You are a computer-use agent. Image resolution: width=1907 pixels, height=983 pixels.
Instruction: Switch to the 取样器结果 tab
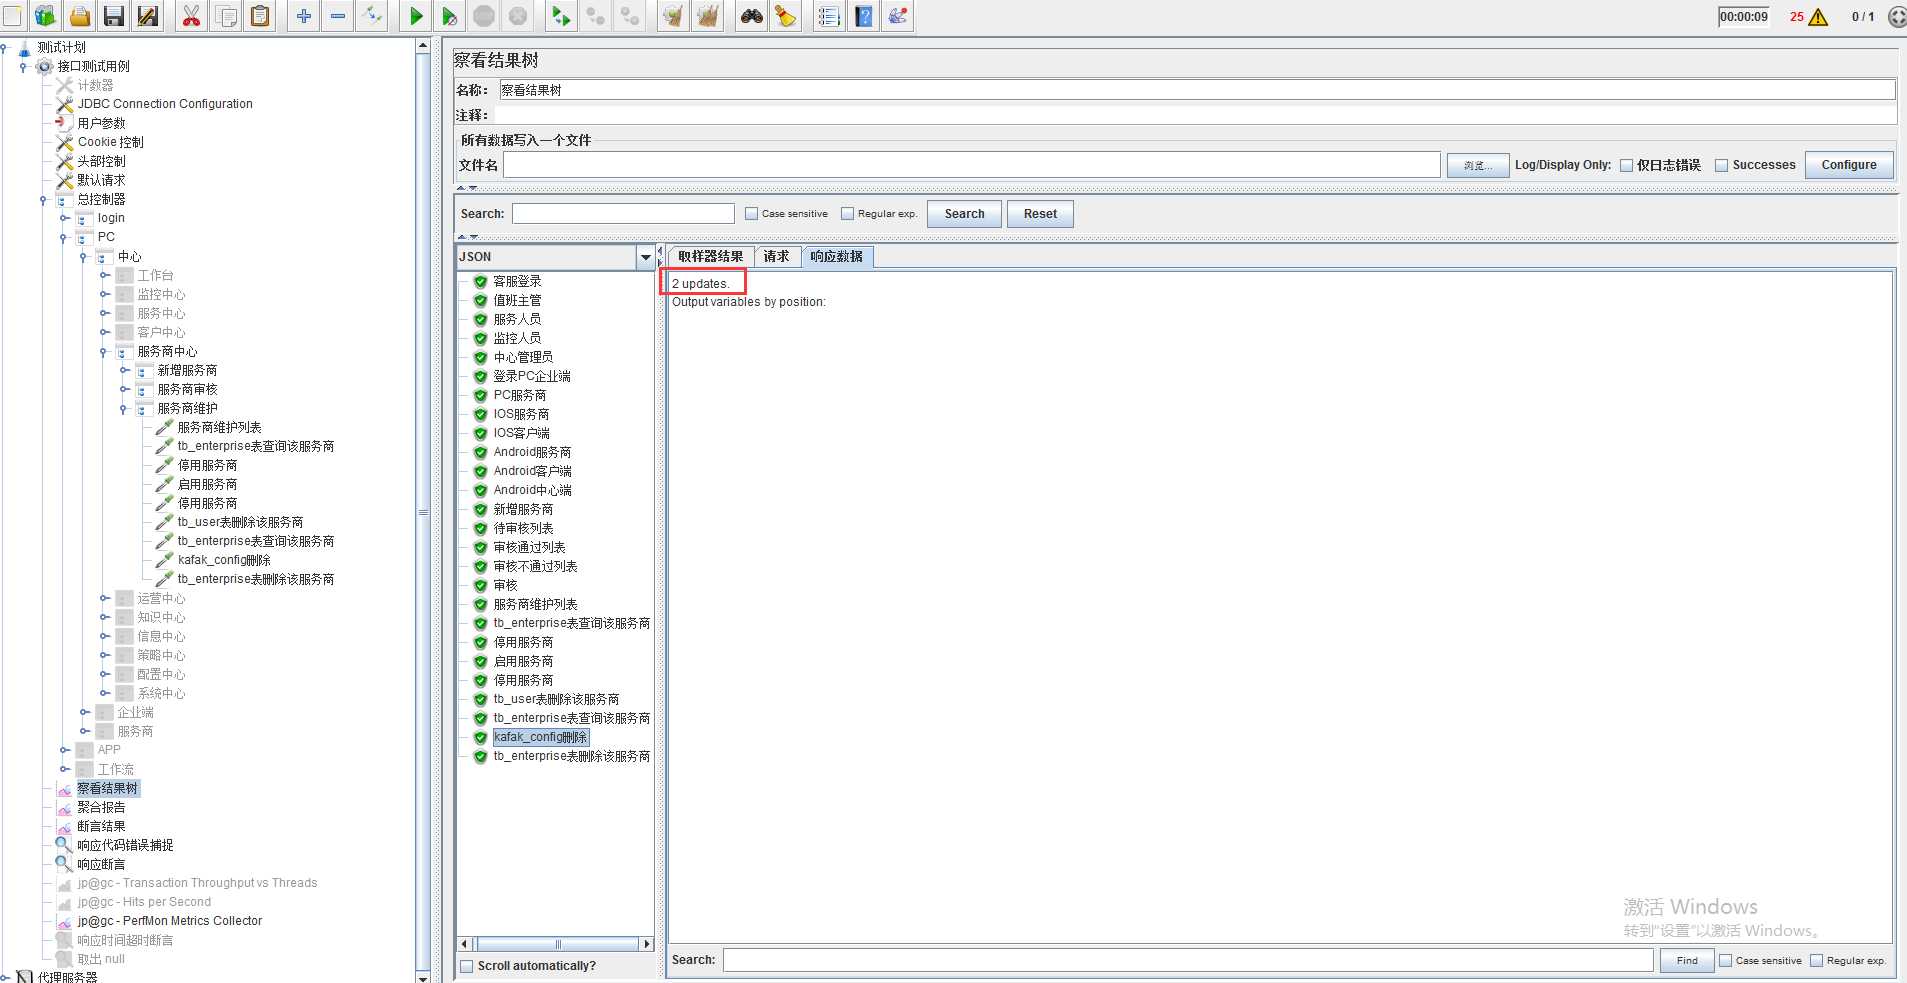click(710, 257)
